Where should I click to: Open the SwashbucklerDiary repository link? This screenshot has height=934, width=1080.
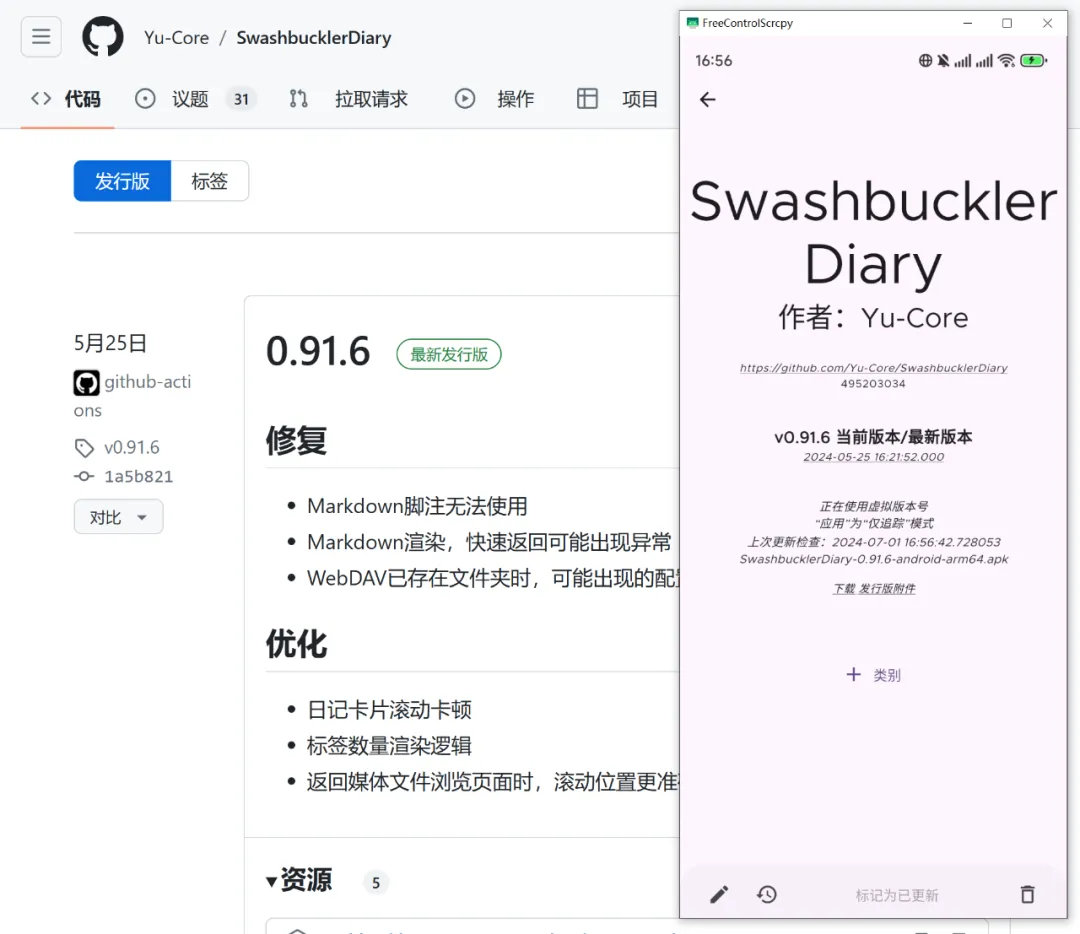click(313, 38)
